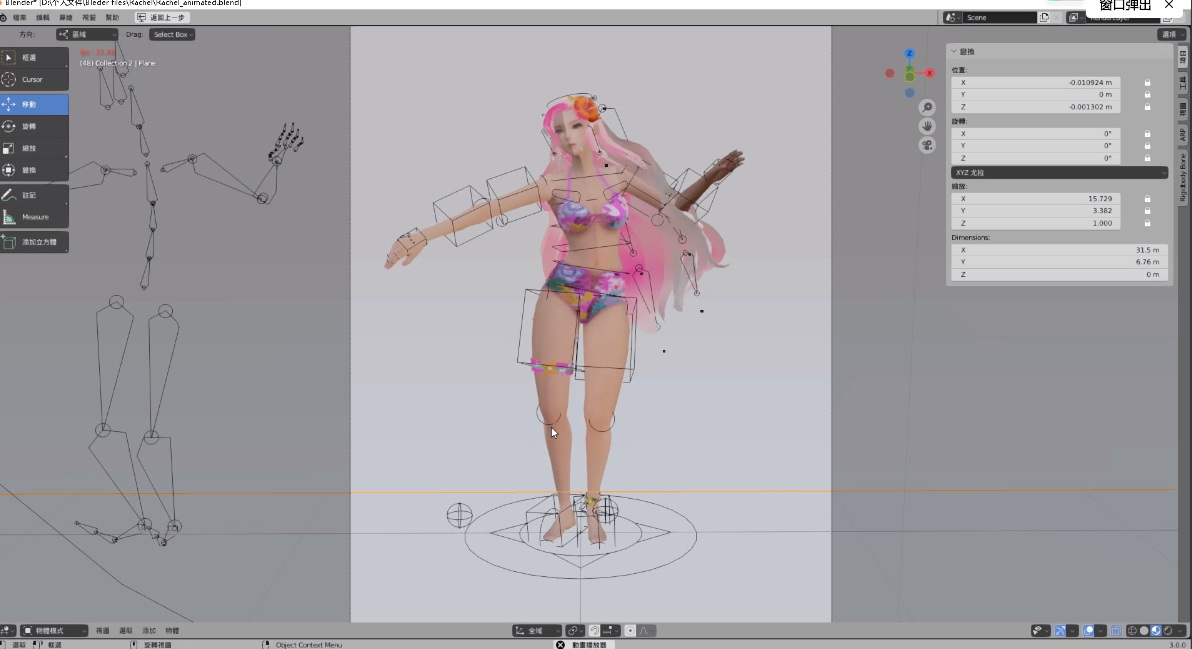Select the Cursor tool
The image size is (1192, 649).
point(34,79)
